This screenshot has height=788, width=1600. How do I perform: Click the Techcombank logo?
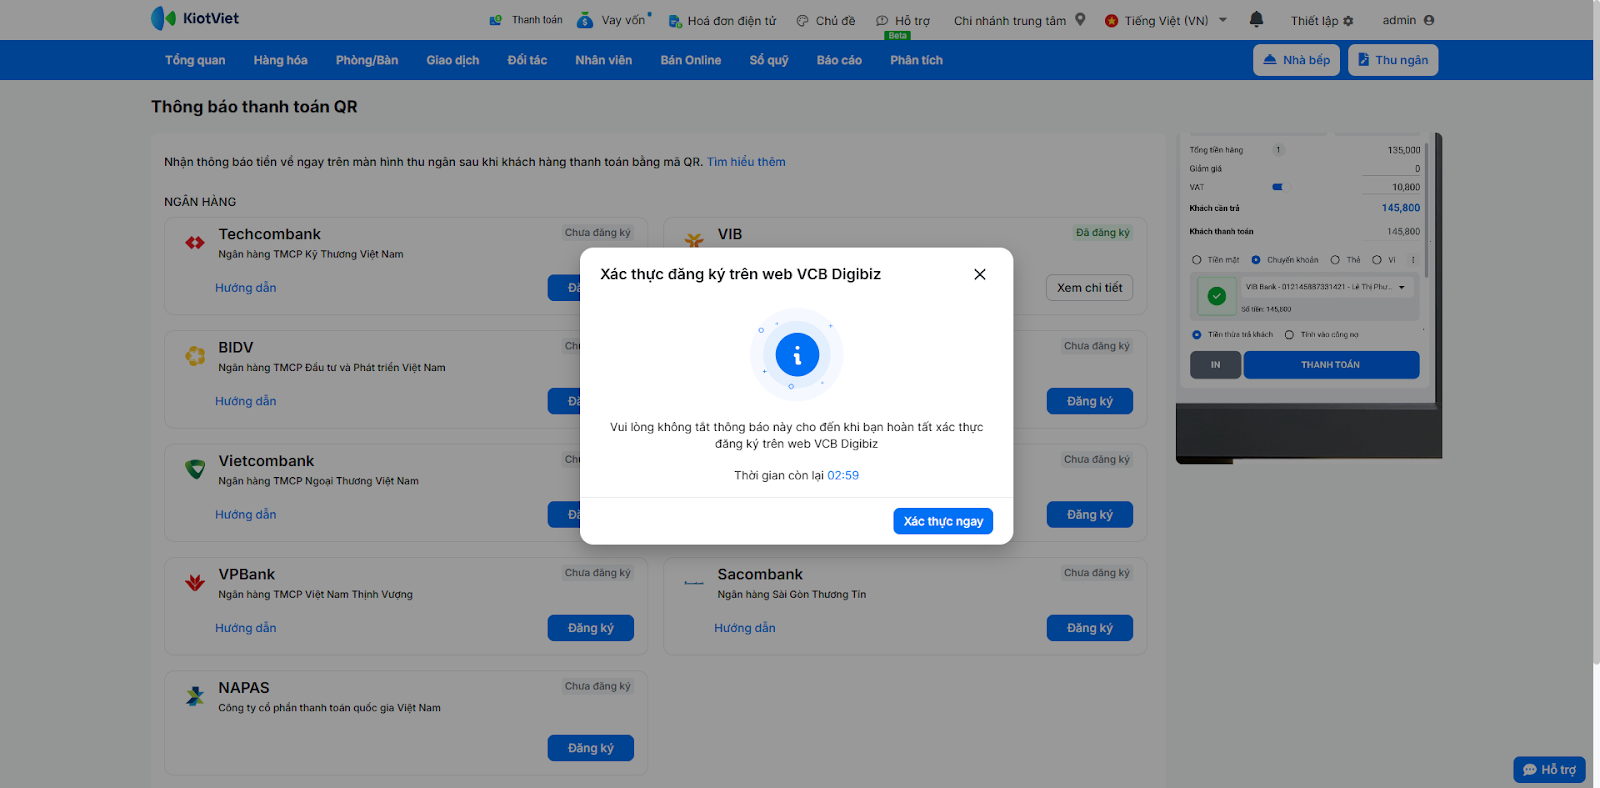click(195, 242)
